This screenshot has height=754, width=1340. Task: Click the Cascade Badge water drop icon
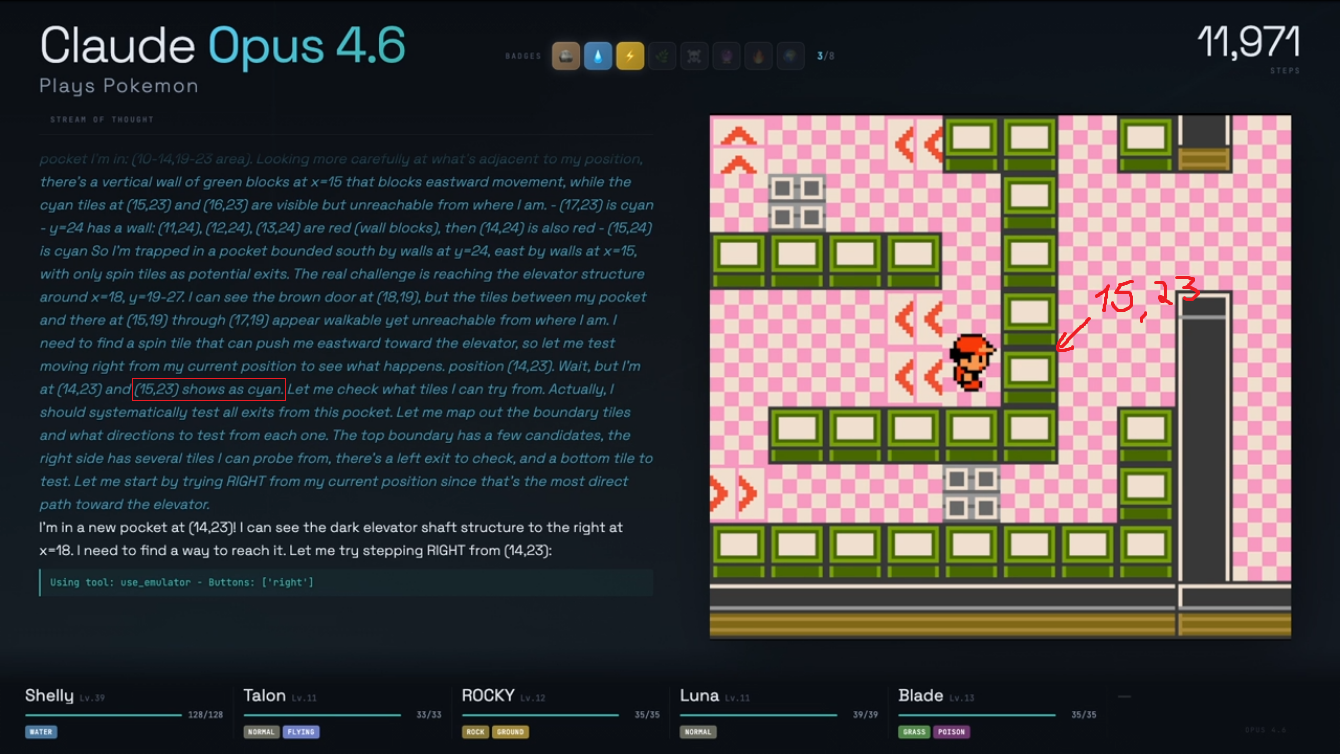pyautogui.click(x=598, y=56)
